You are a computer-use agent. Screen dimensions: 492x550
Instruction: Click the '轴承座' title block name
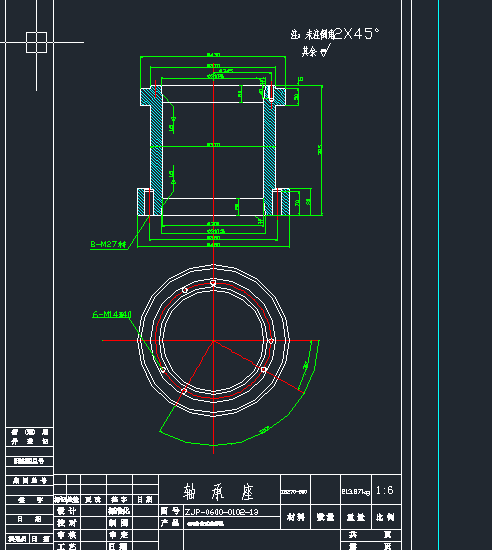[218, 492]
